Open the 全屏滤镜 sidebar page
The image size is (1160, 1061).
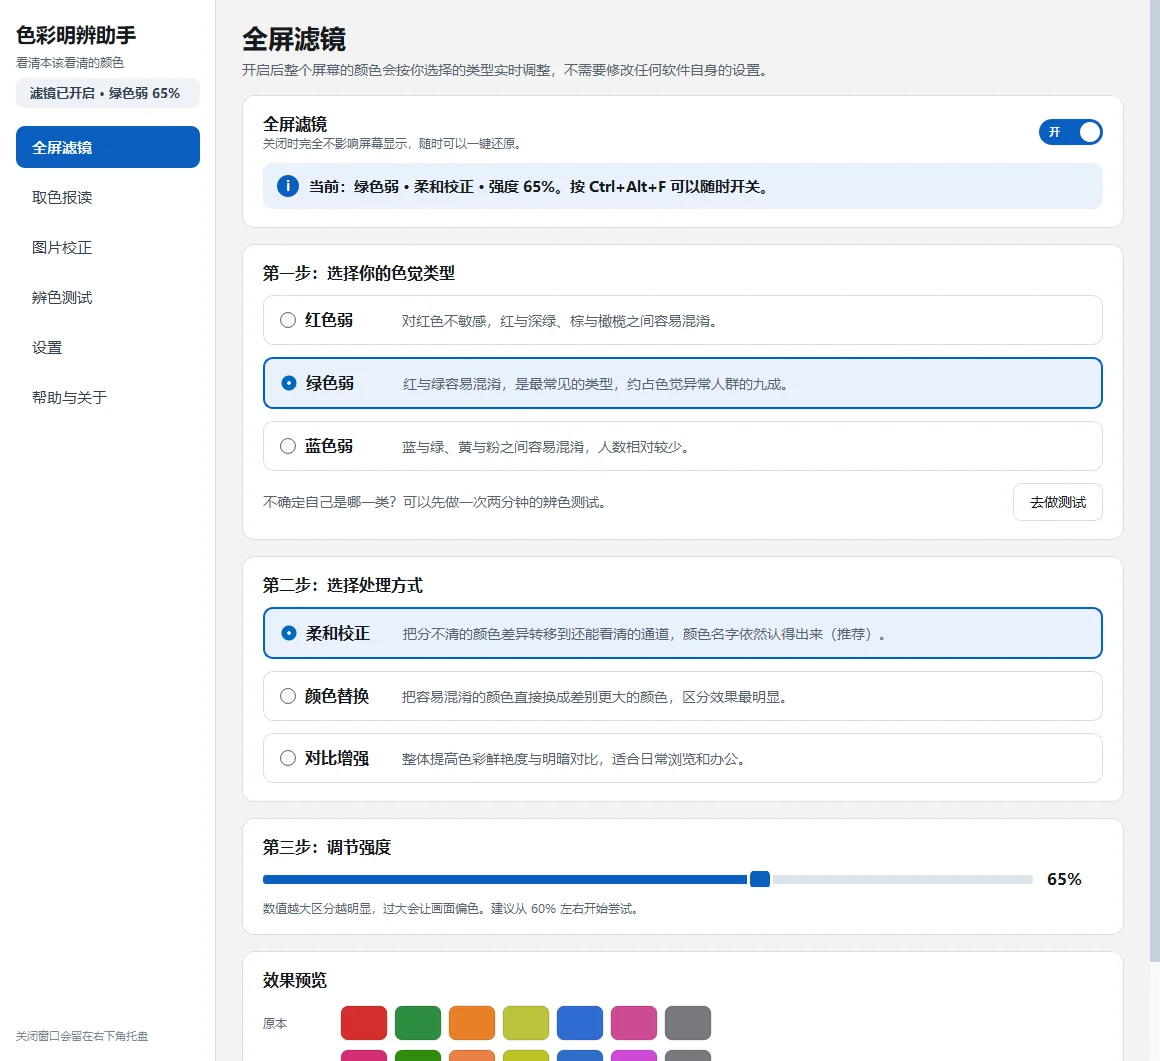[x=108, y=147]
